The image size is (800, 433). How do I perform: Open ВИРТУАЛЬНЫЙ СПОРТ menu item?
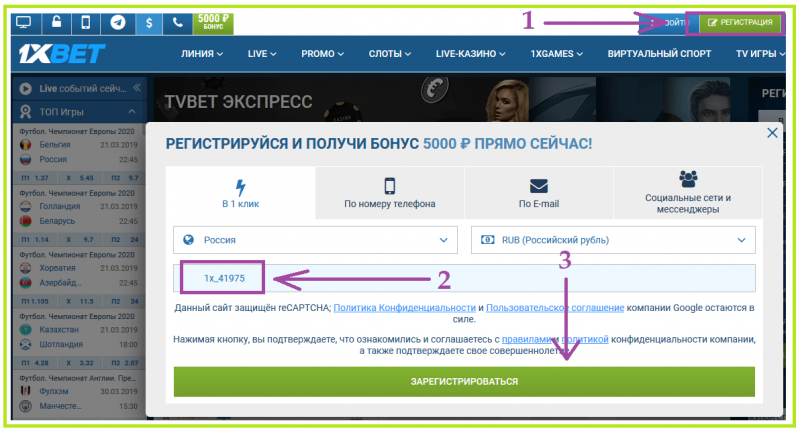pos(659,54)
